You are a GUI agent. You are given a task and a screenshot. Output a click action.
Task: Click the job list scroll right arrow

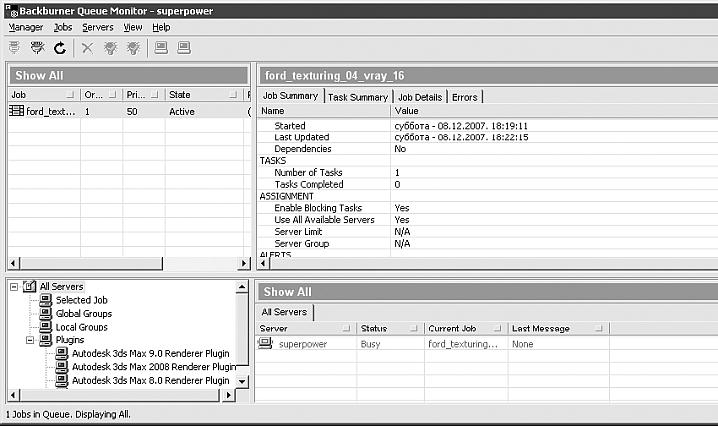[244, 263]
